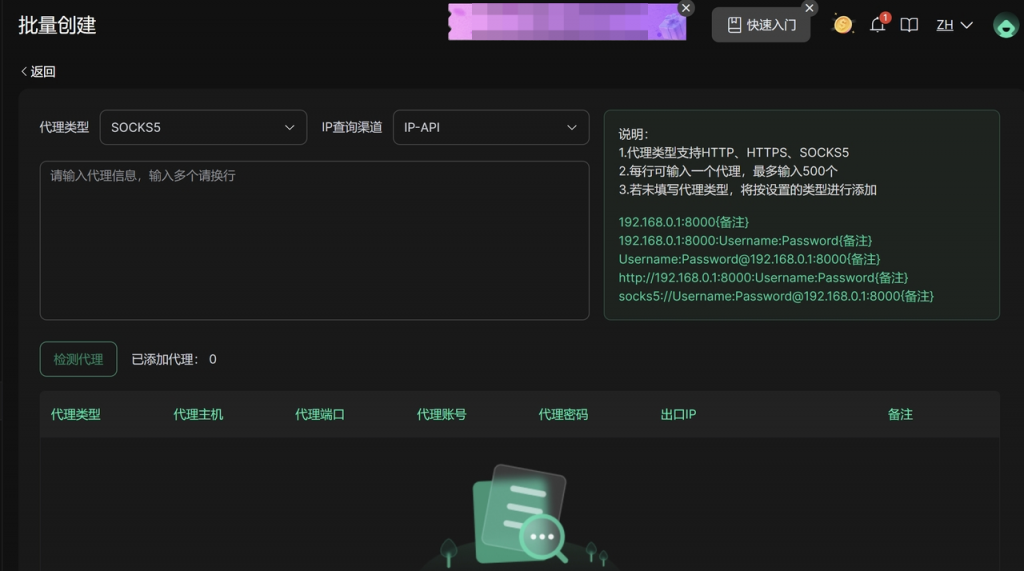The width and height of the screenshot is (1024, 571).
Task: Open the IP查询渠道 IP-API dropdown
Action: coord(490,128)
